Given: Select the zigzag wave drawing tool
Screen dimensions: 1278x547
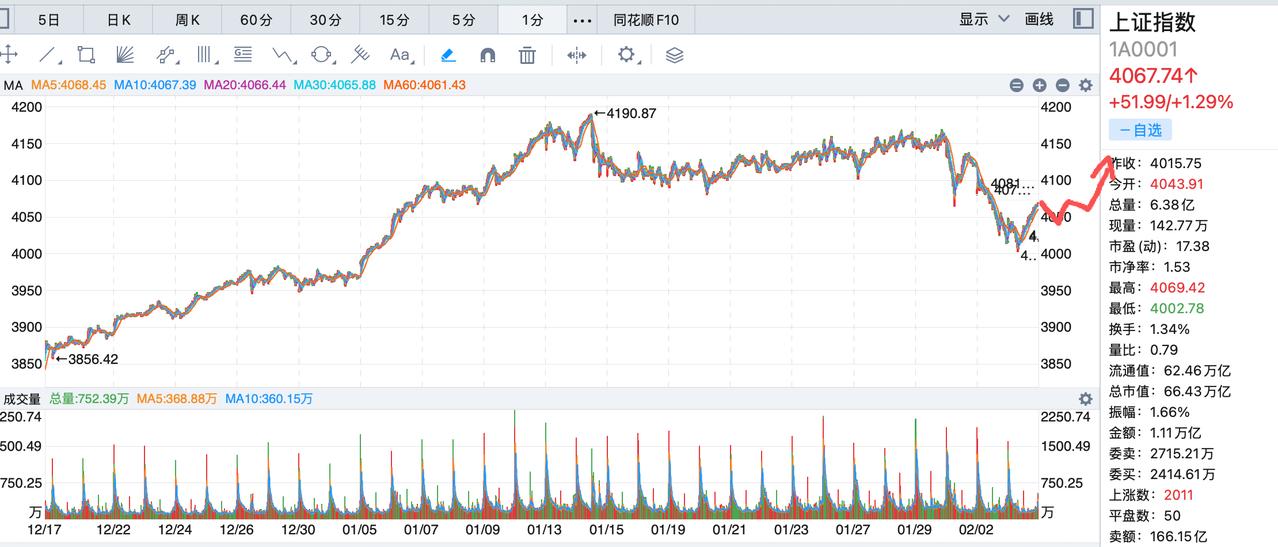Looking at the screenshot, I should point(283,55).
